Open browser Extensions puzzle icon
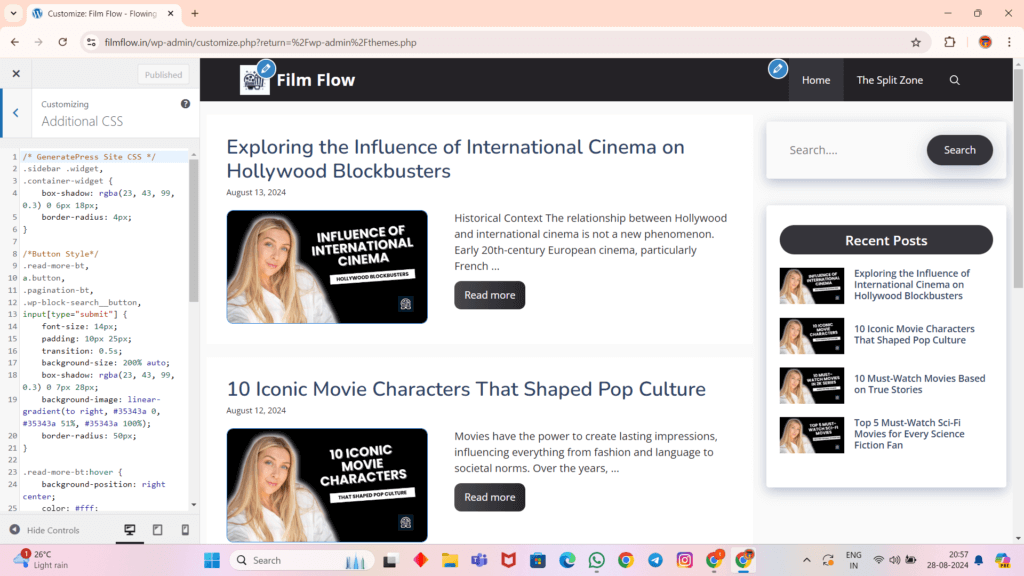The height and width of the screenshot is (576, 1024). [950, 42]
